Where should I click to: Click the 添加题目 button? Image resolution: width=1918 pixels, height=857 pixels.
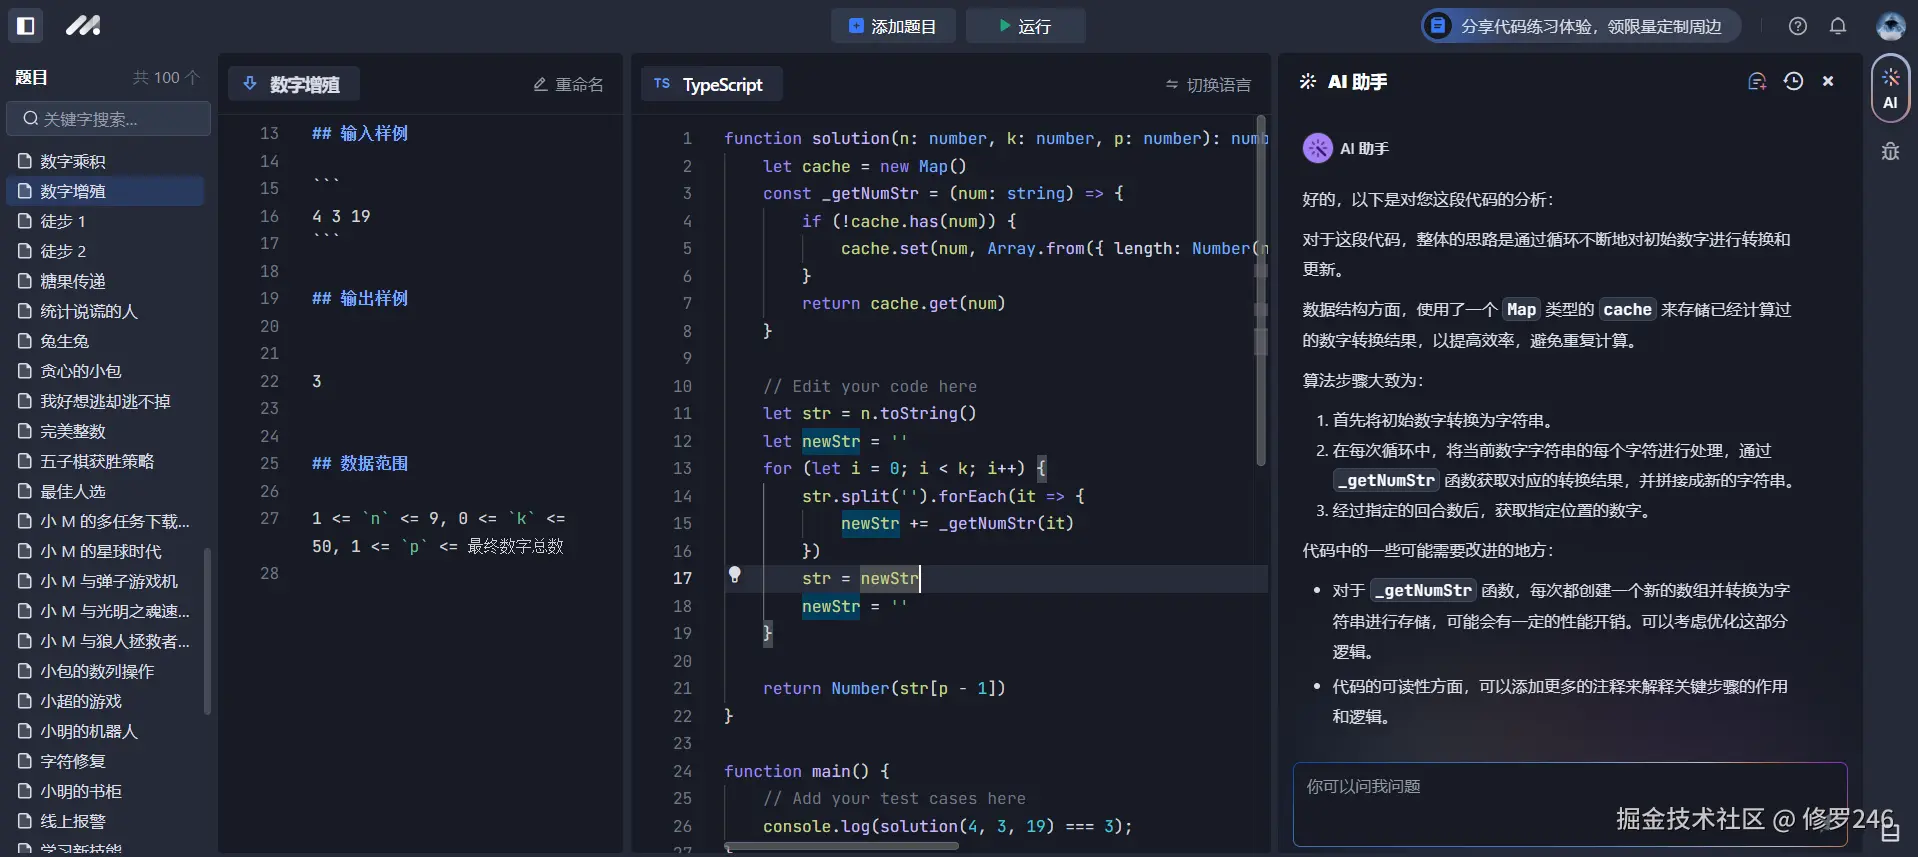coord(892,27)
